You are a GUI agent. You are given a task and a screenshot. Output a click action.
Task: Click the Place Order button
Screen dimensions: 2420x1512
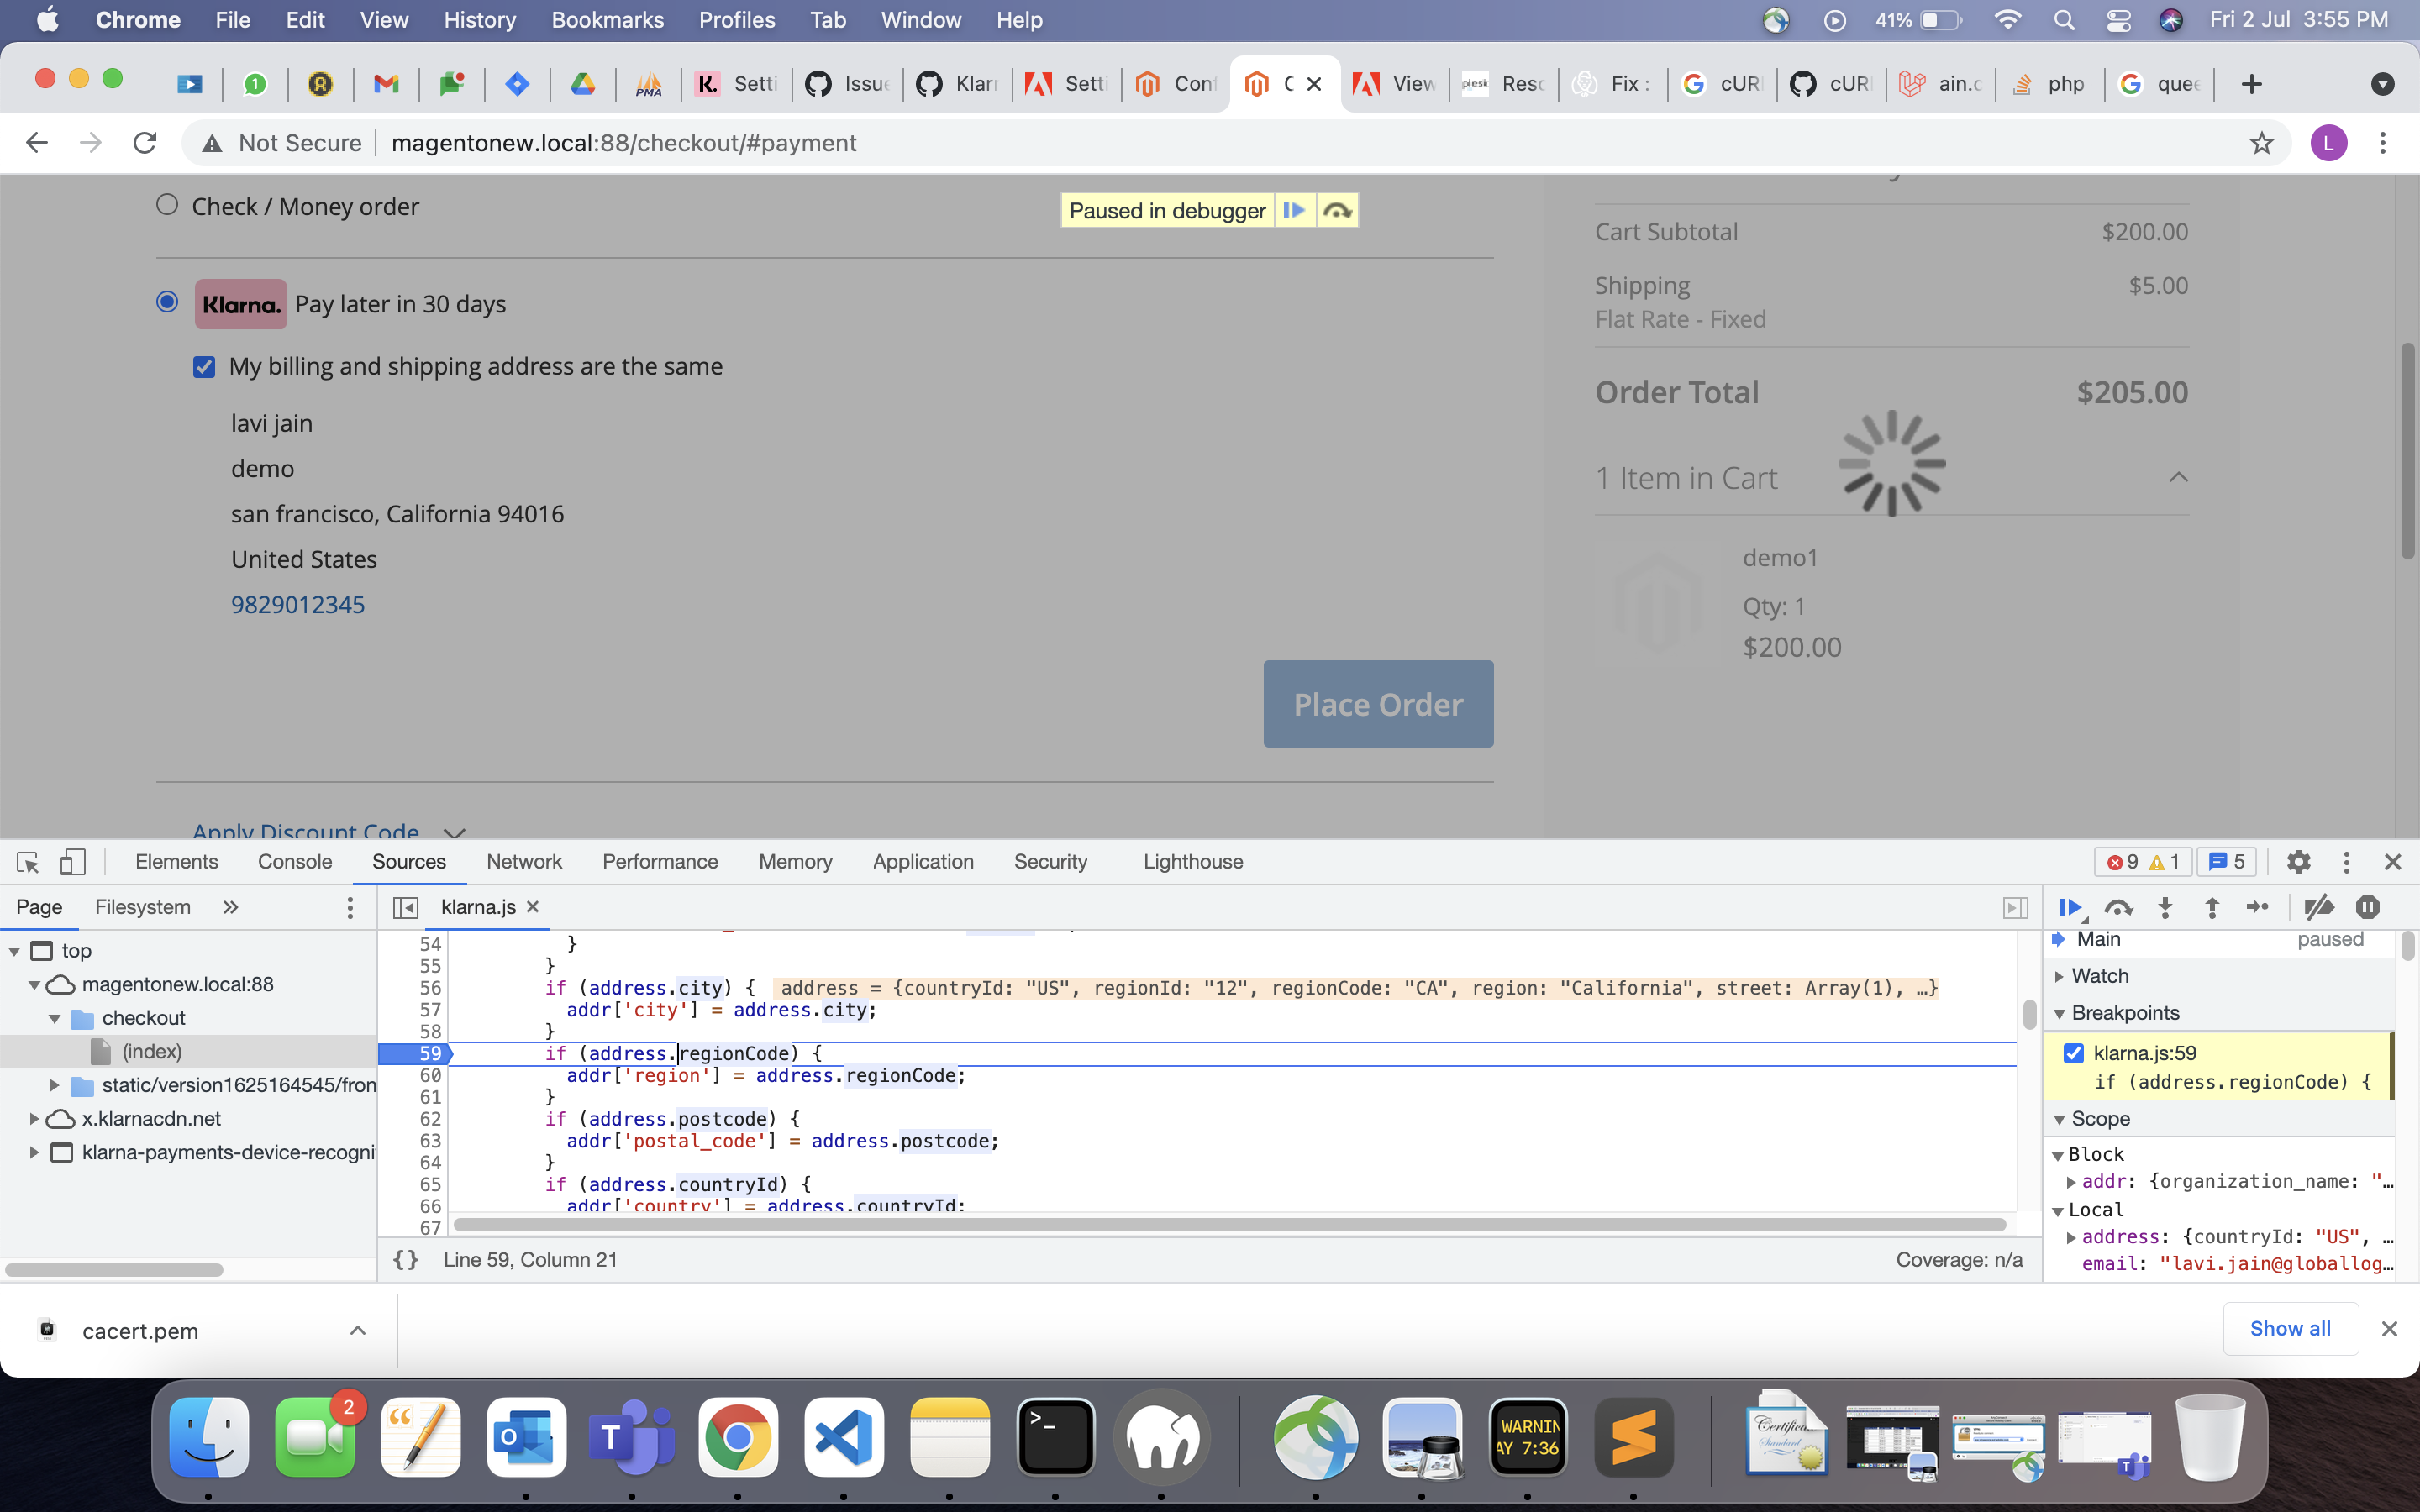coord(1377,703)
